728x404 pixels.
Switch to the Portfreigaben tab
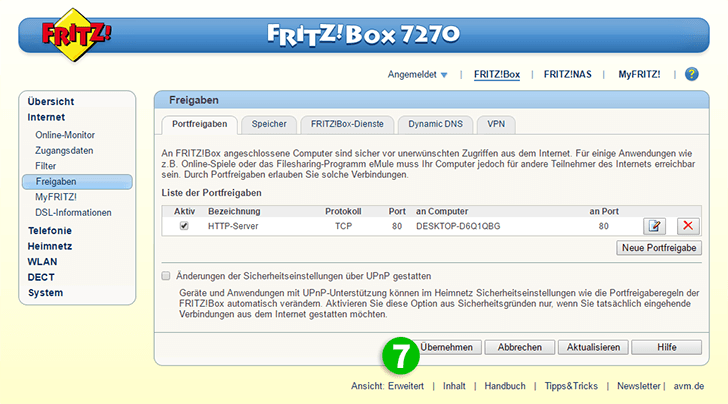[200, 124]
